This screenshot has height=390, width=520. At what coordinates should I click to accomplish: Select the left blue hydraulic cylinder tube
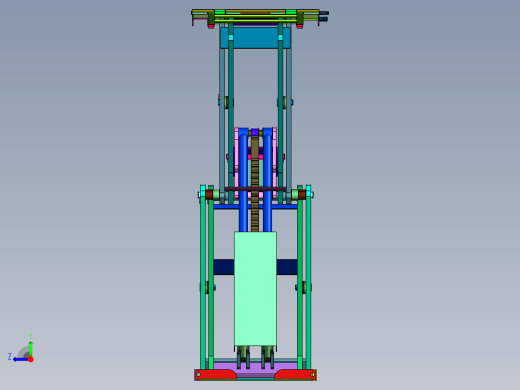tap(243, 182)
